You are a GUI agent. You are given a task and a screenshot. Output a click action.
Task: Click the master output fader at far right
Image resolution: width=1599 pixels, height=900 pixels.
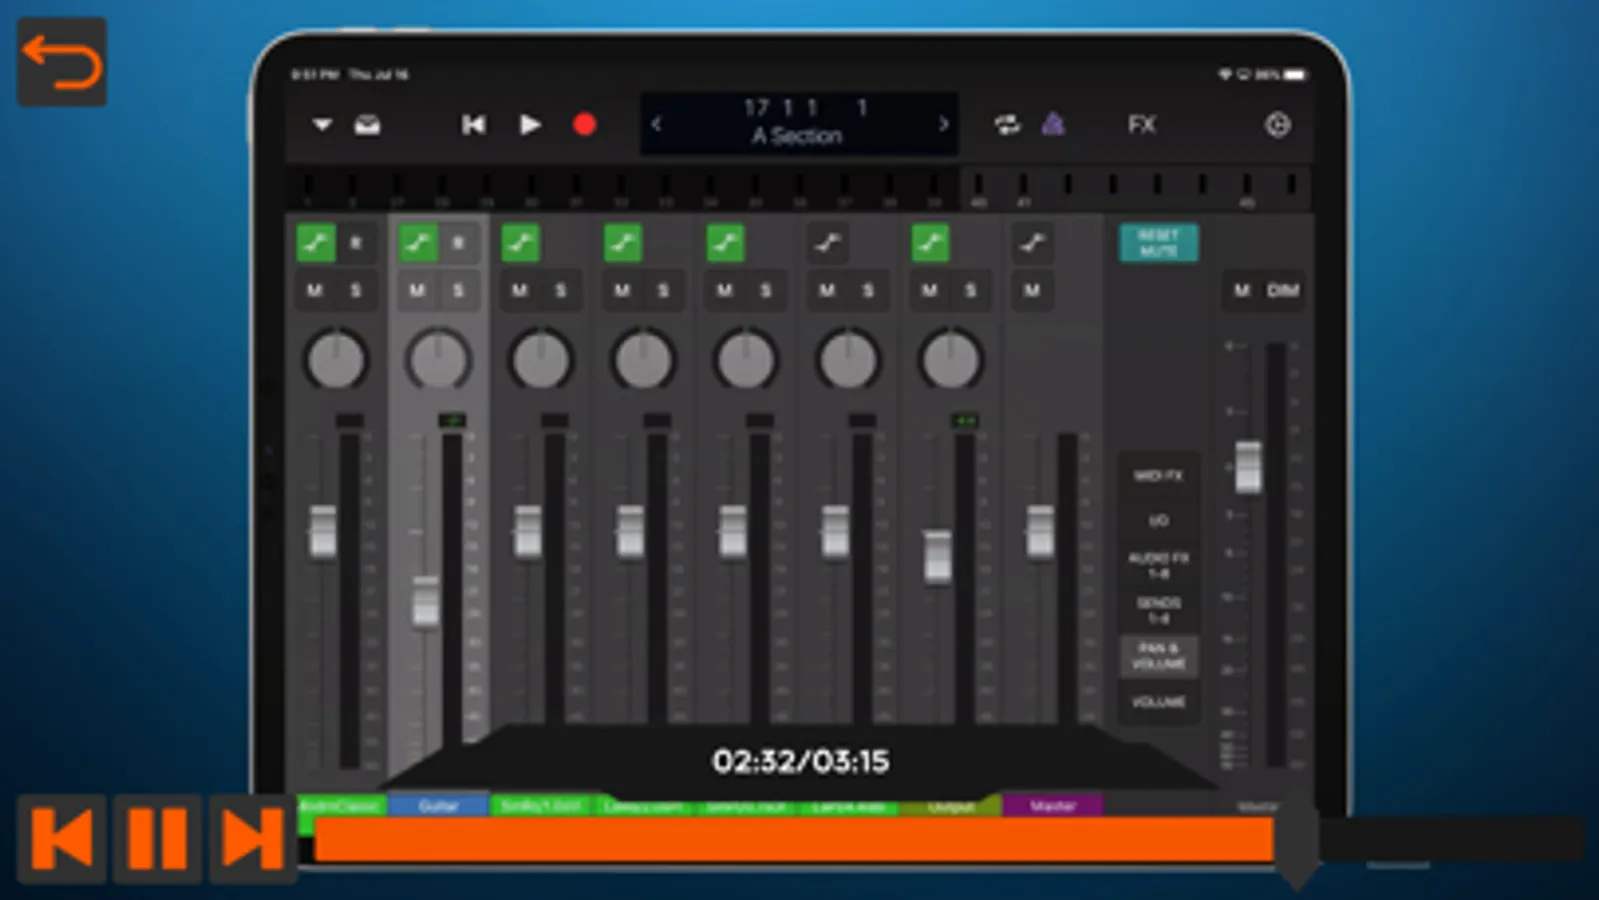coord(1248,467)
